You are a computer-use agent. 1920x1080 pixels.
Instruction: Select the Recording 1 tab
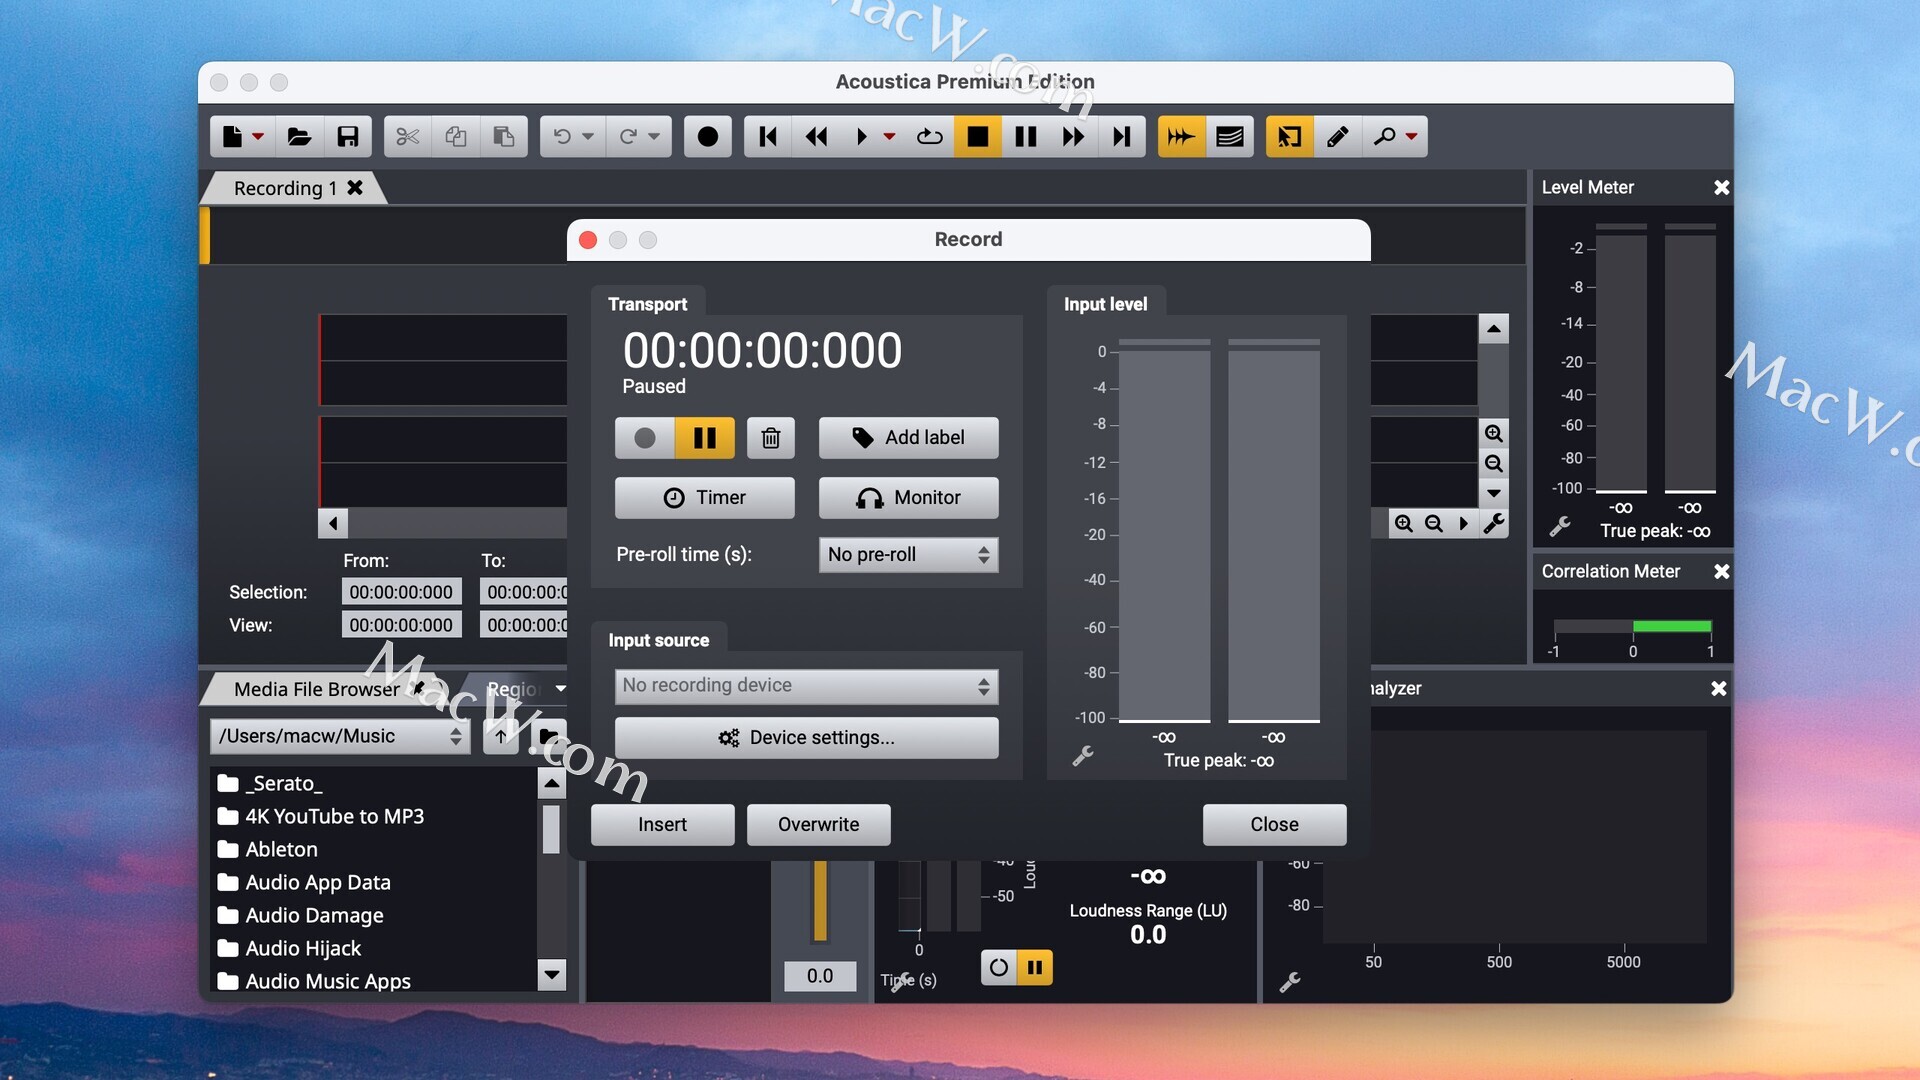click(x=284, y=188)
